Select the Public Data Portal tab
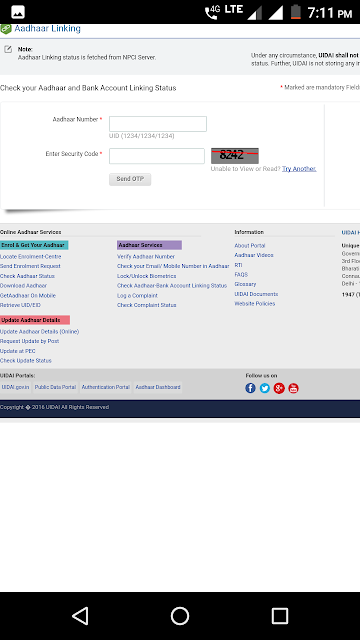The height and width of the screenshot is (640, 360). click(55, 387)
